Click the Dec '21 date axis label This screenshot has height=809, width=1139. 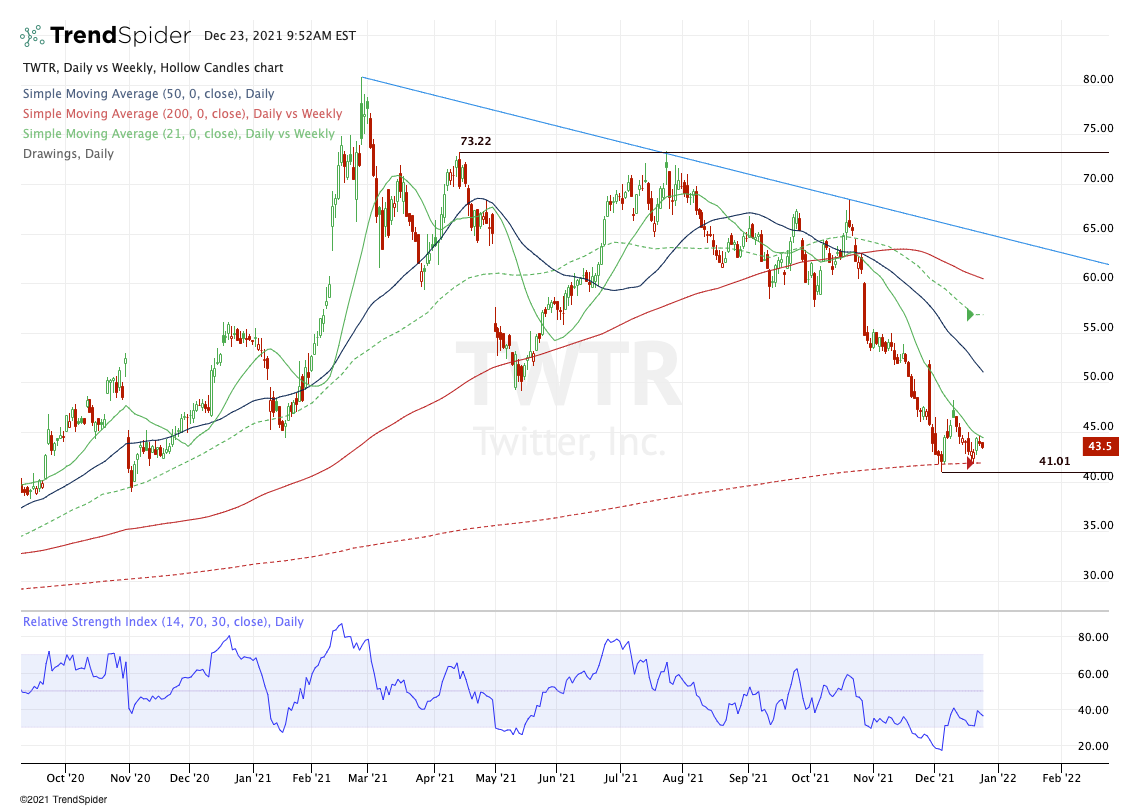(935, 778)
